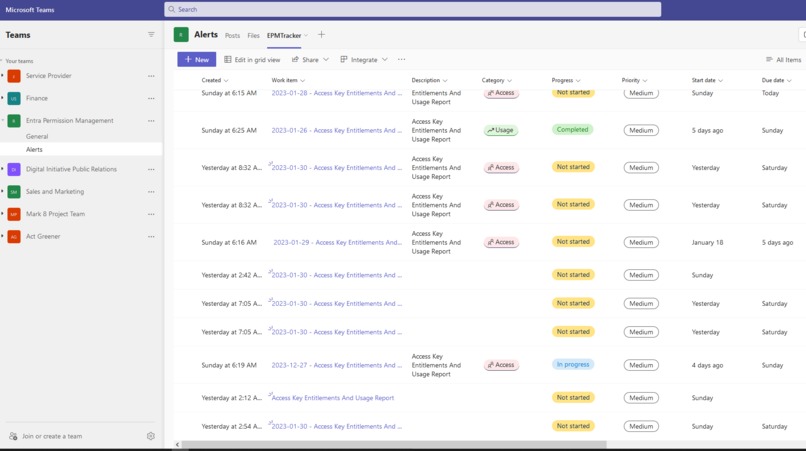Open more options for Entra Permission Management
Screen dimensions: 806x451
[x=151, y=121]
